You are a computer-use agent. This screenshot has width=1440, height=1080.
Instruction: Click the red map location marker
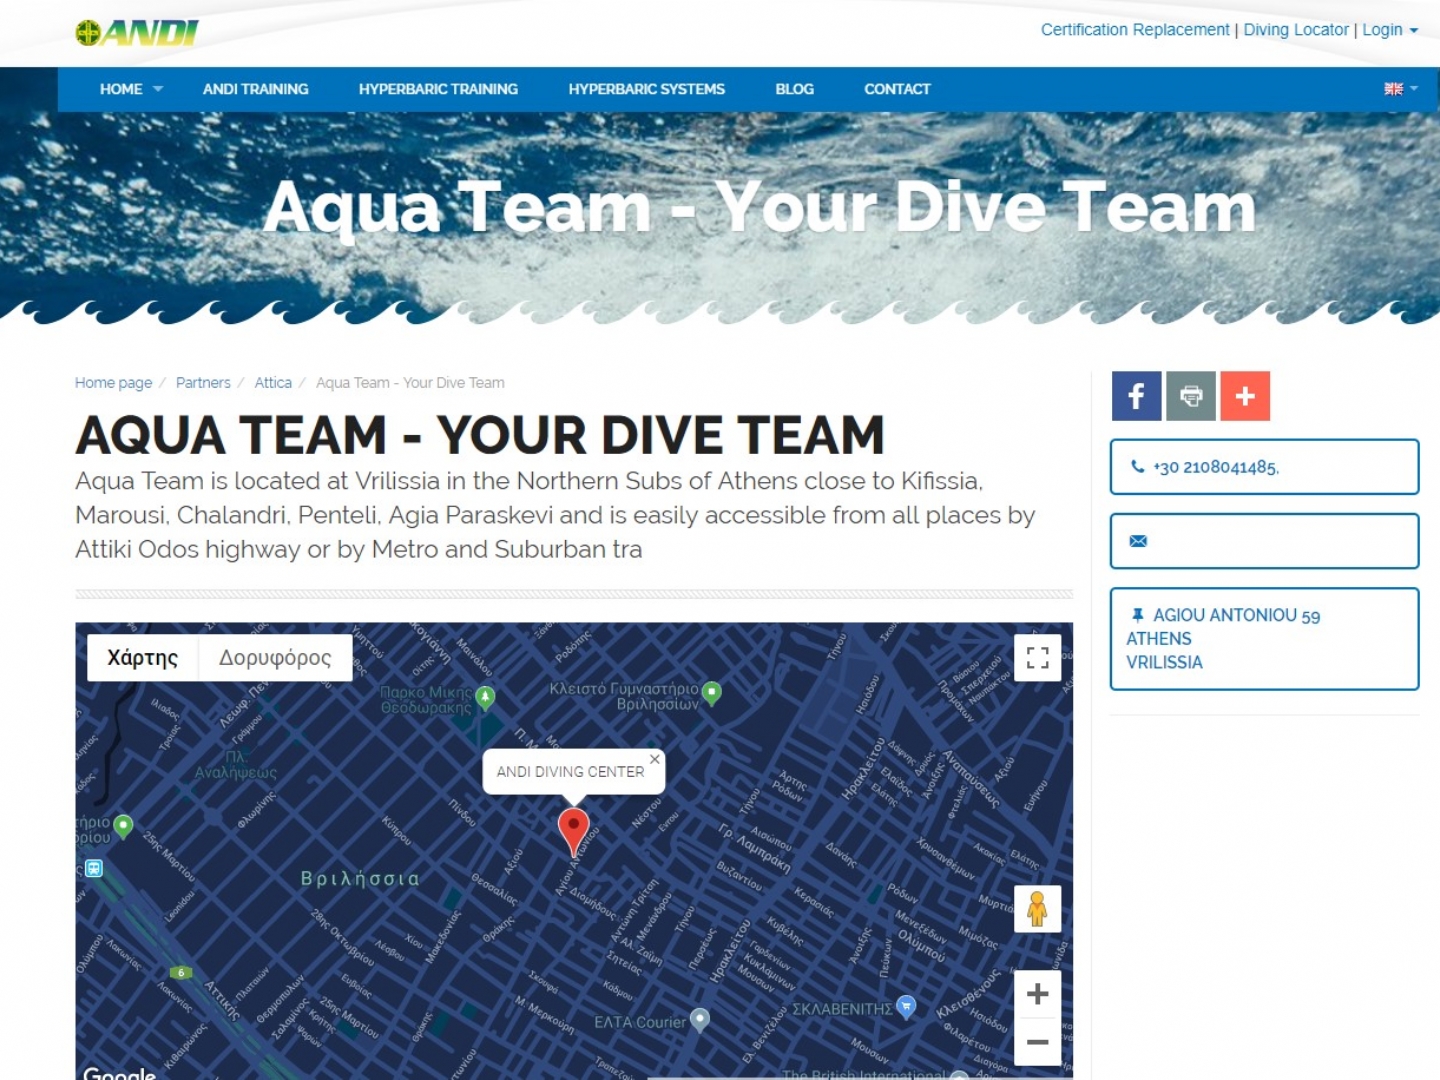pyautogui.click(x=573, y=832)
